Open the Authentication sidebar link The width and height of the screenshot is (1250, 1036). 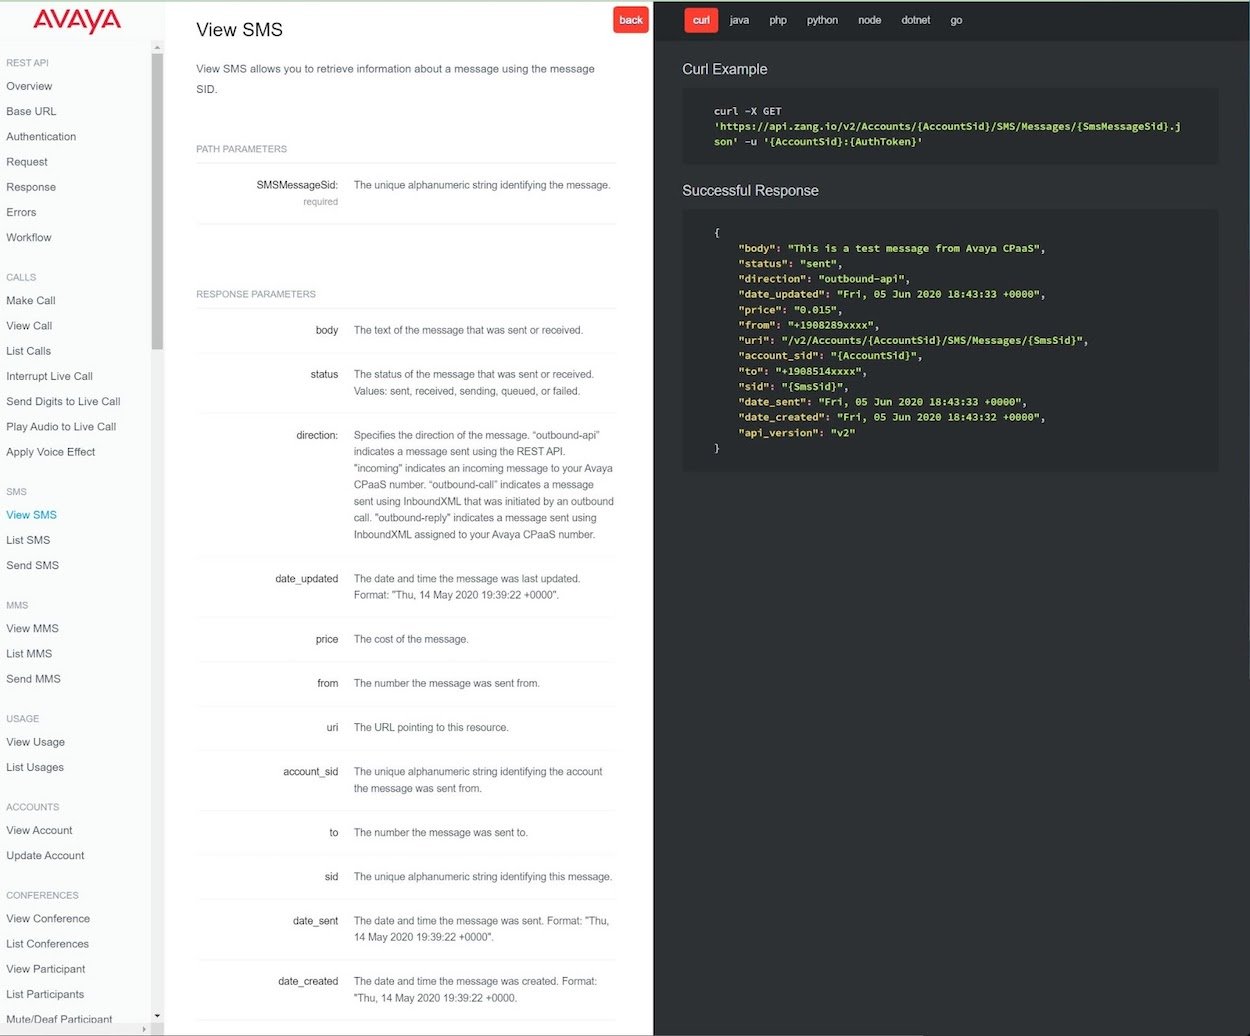[x=41, y=136]
